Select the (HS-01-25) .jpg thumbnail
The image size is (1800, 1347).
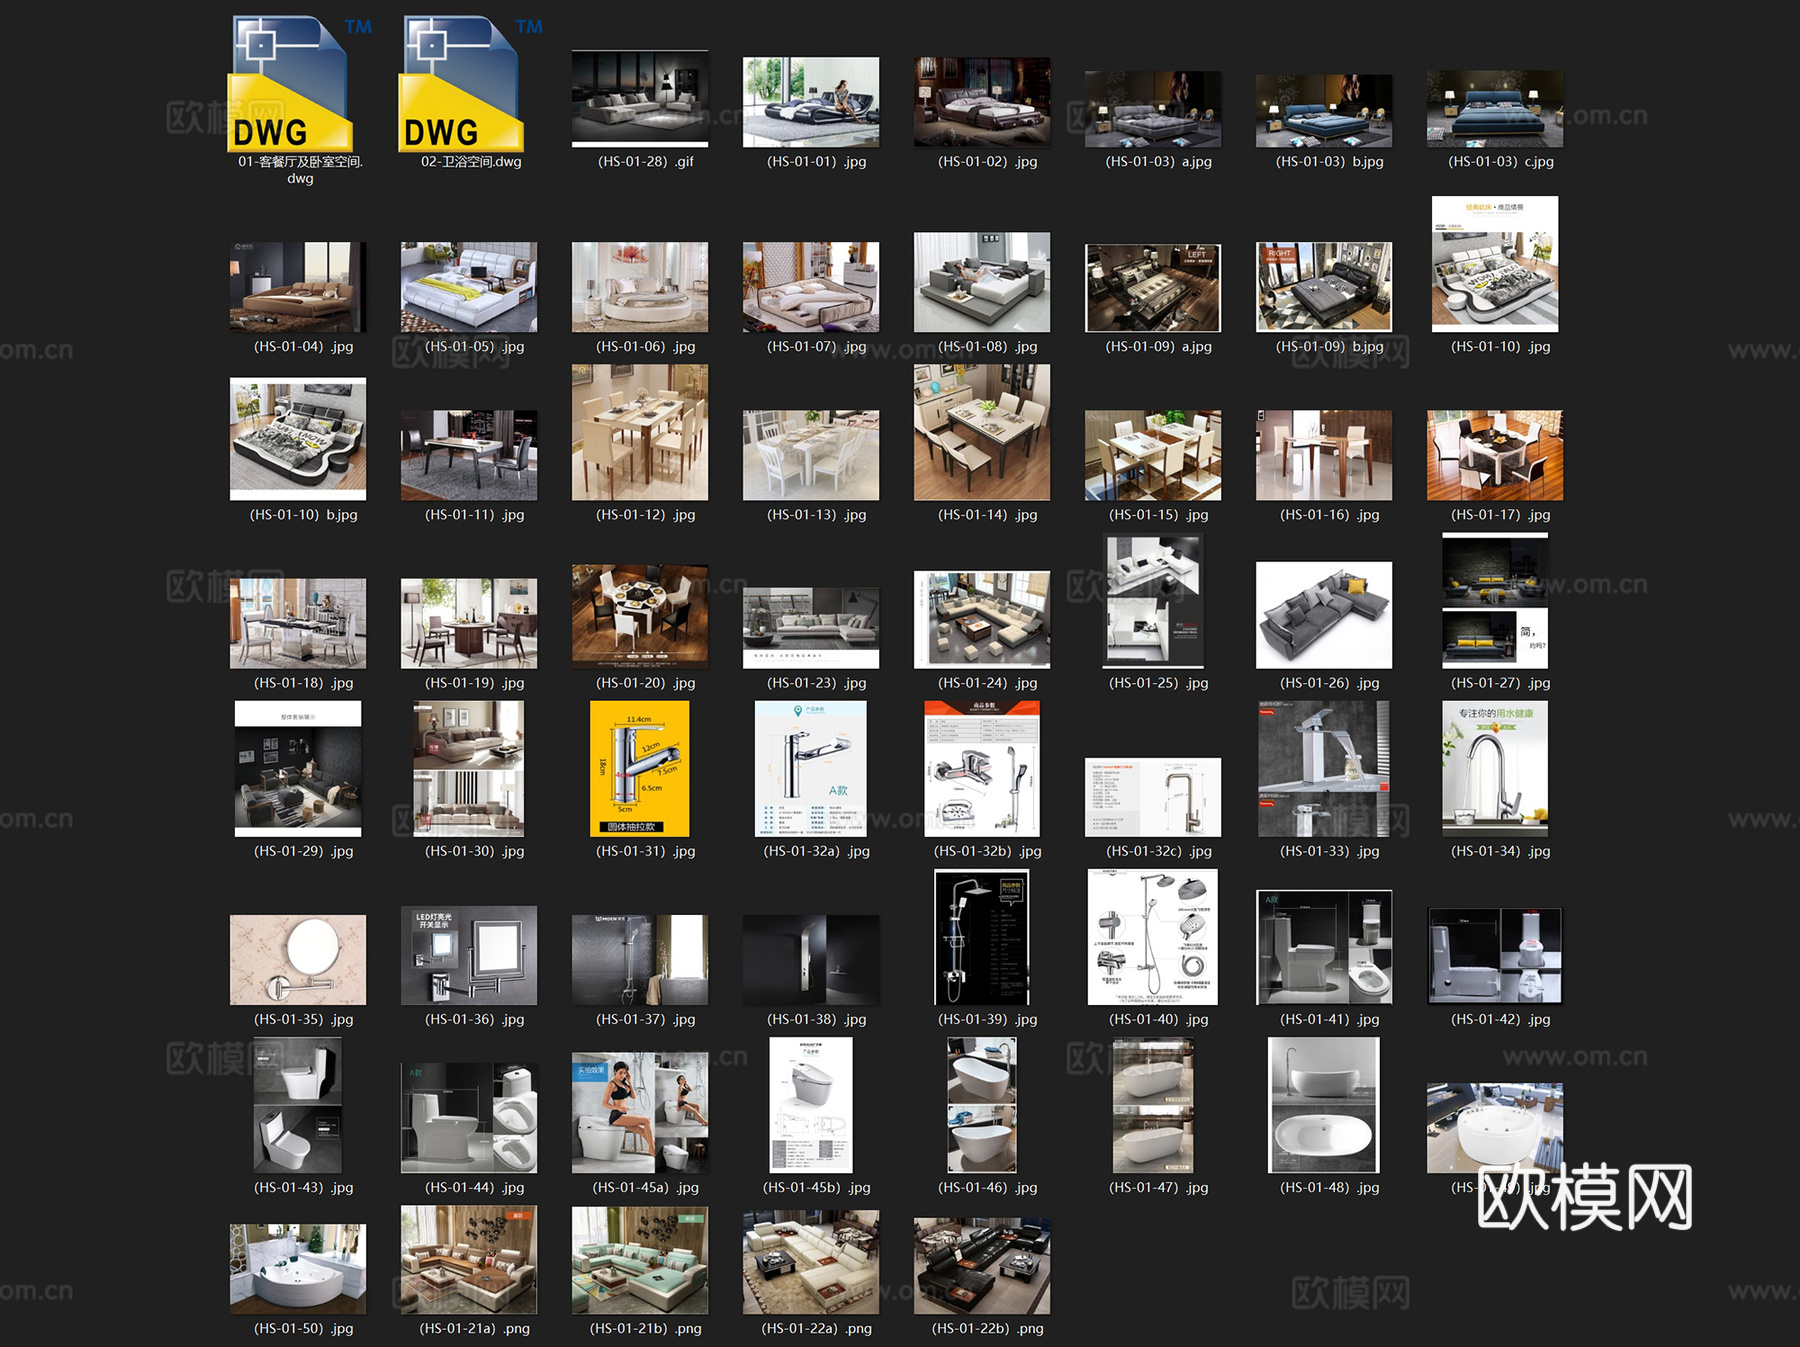[x=1153, y=600]
